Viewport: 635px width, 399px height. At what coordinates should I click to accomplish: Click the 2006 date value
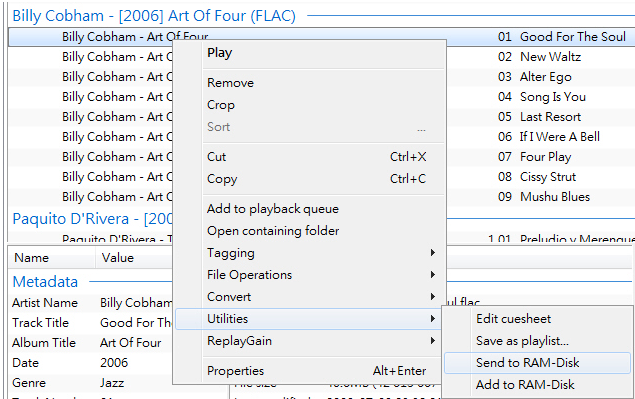coord(114,363)
